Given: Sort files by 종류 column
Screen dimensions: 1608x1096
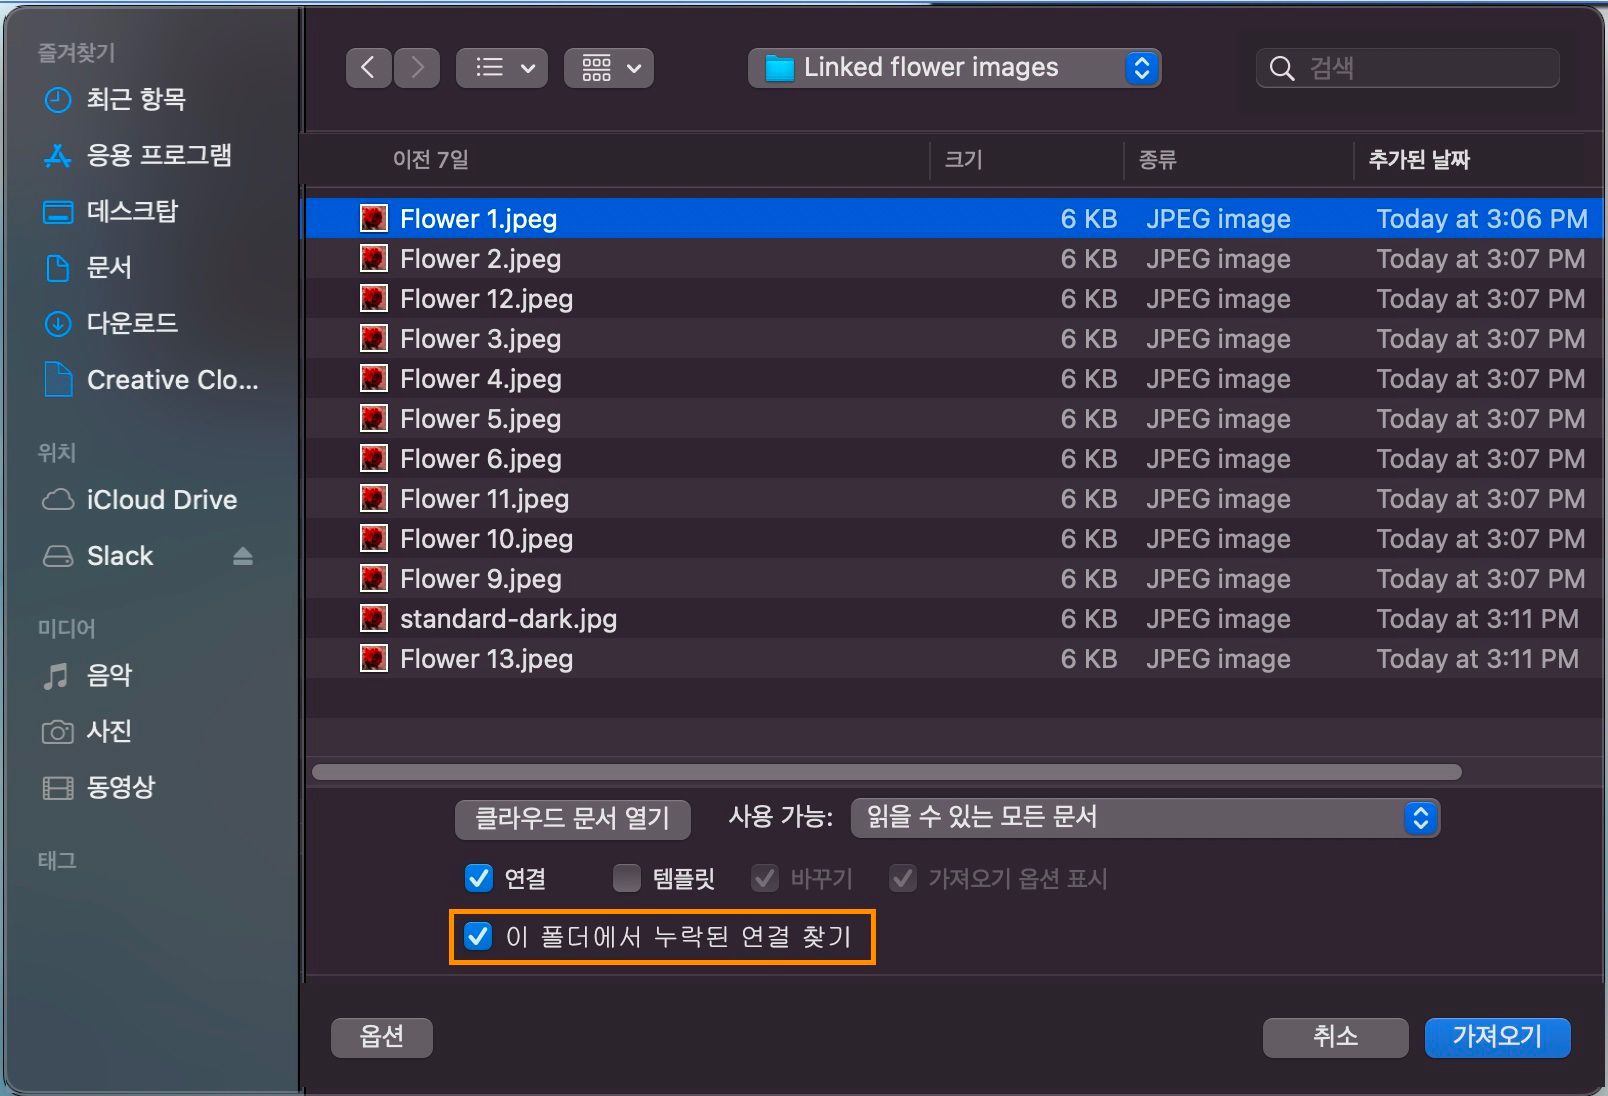Looking at the screenshot, I should (1157, 160).
